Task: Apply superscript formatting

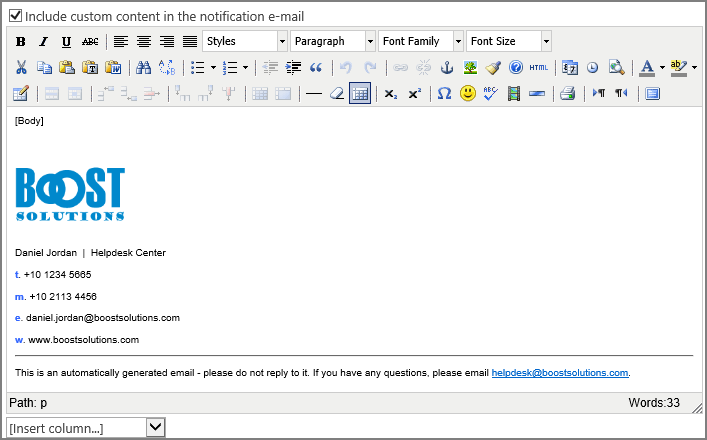Action: point(414,94)
